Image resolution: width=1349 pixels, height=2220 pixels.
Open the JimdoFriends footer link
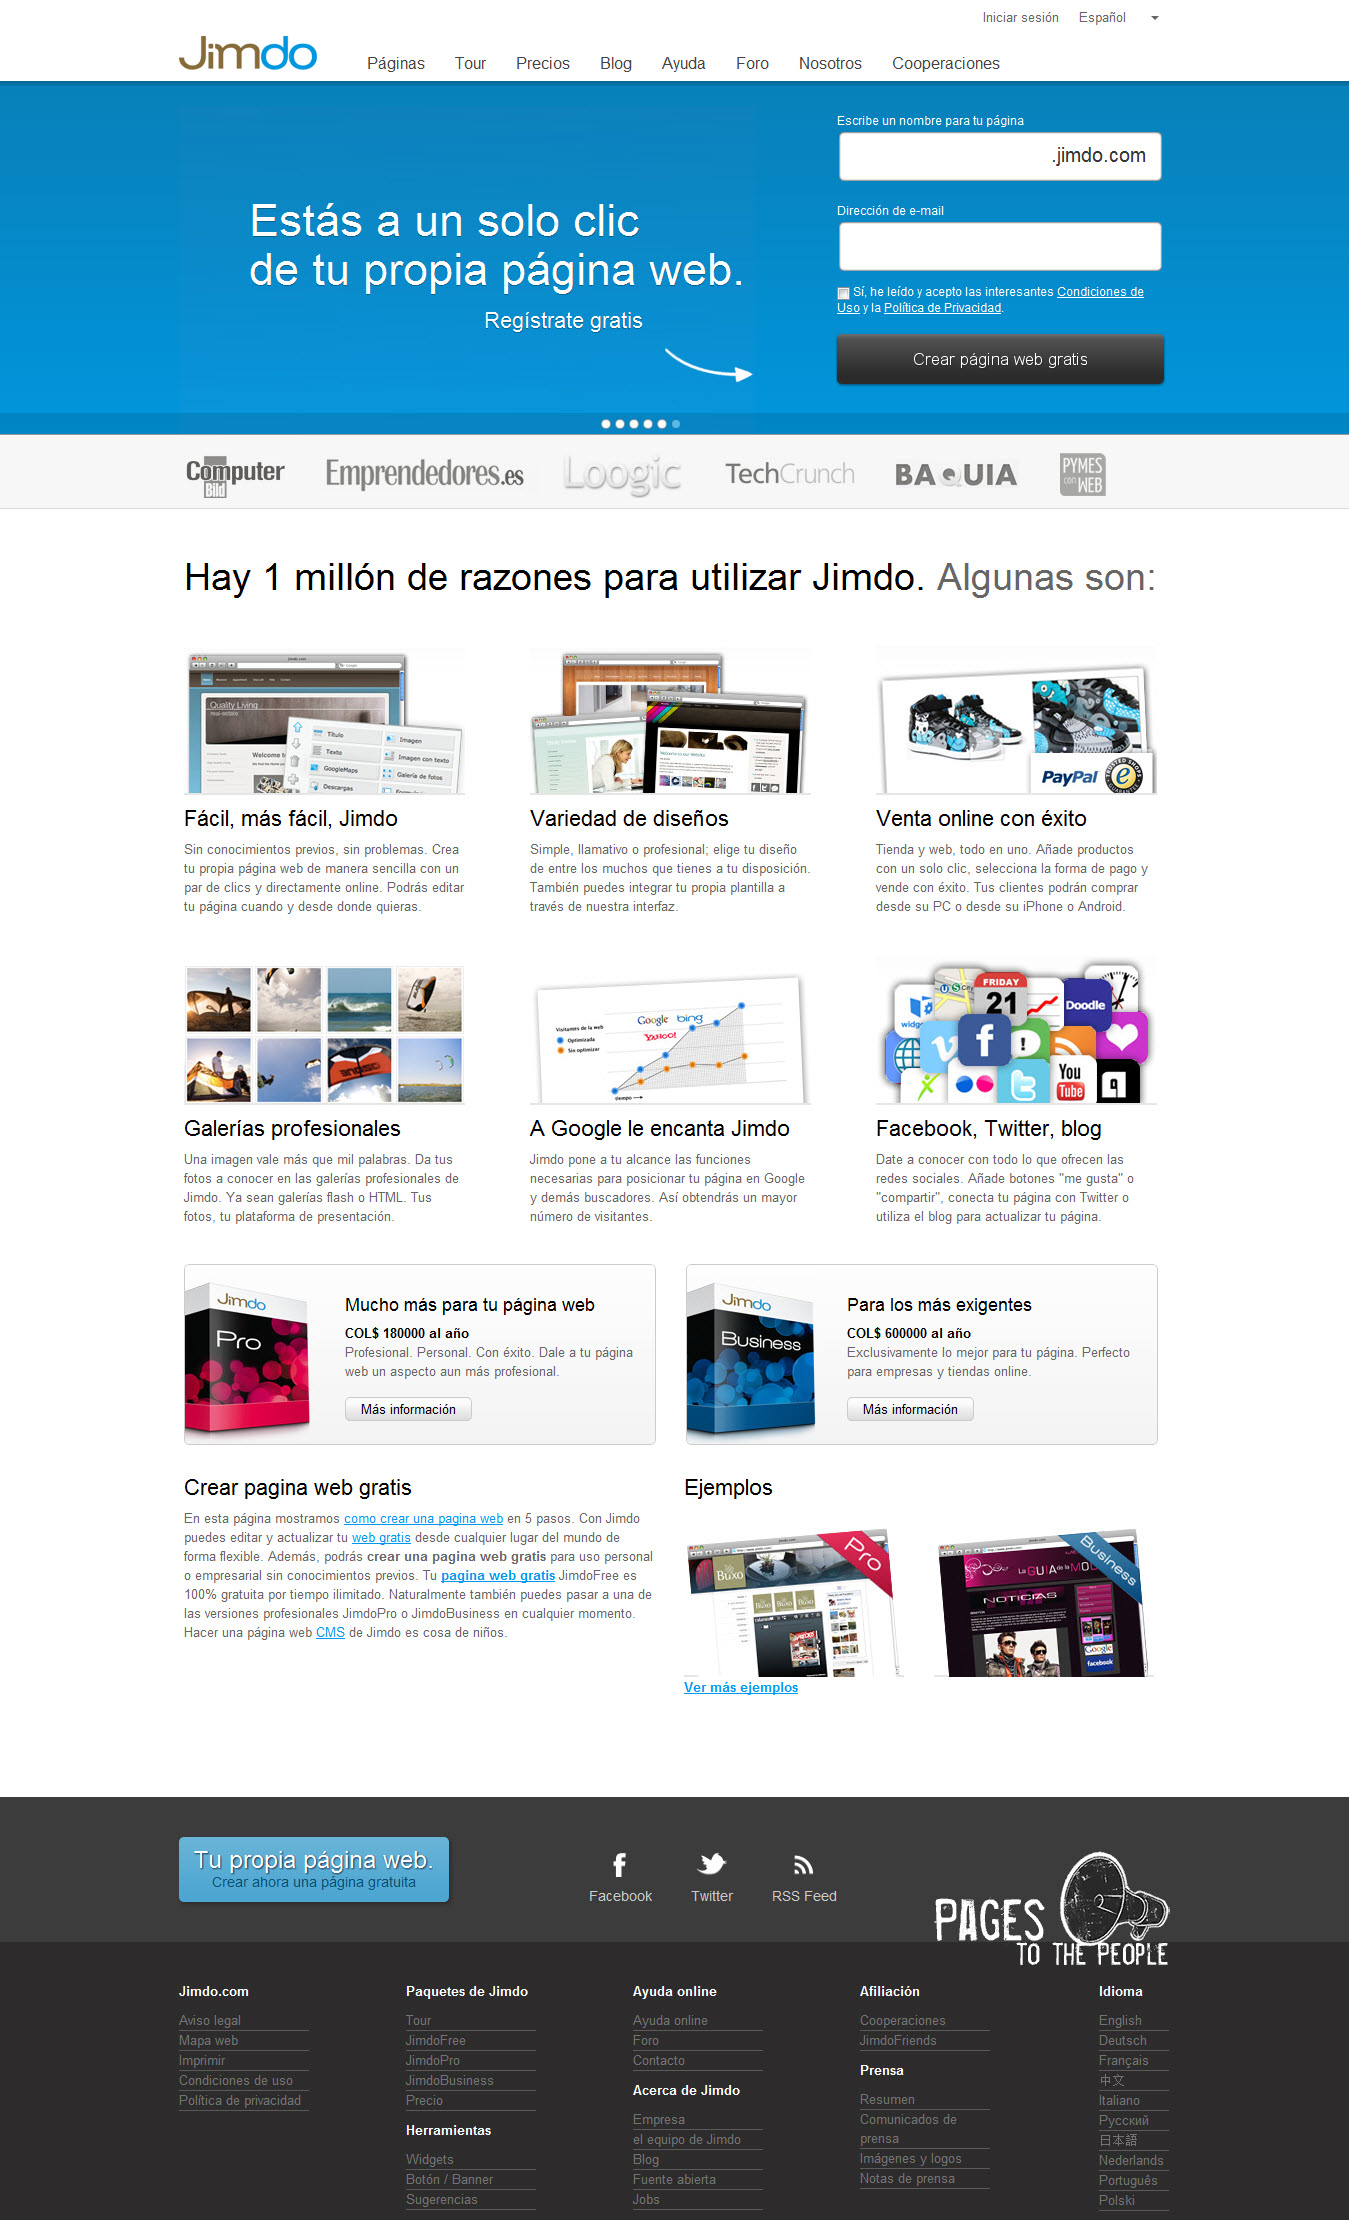click(x=898, y=2040)
